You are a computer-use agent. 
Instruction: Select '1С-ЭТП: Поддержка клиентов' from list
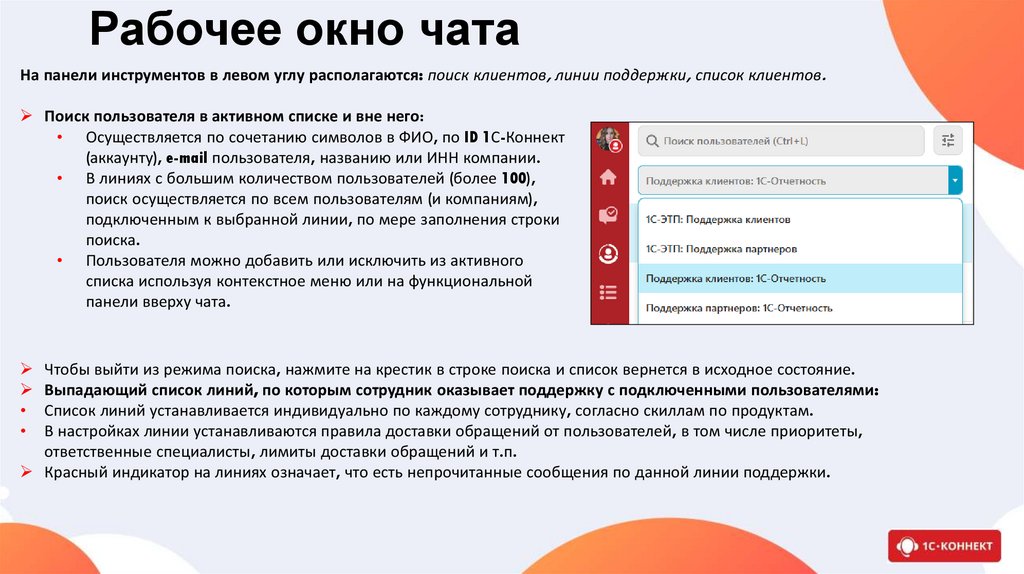[799, 219]
